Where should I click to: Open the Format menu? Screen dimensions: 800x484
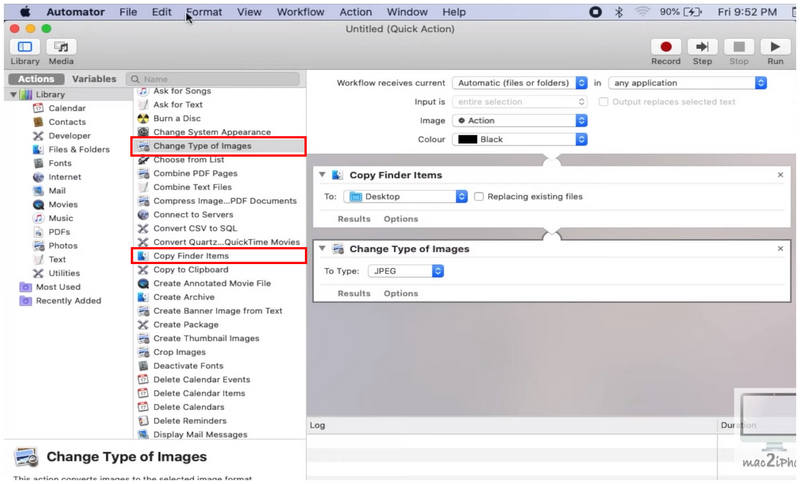(x=204, y=12)
